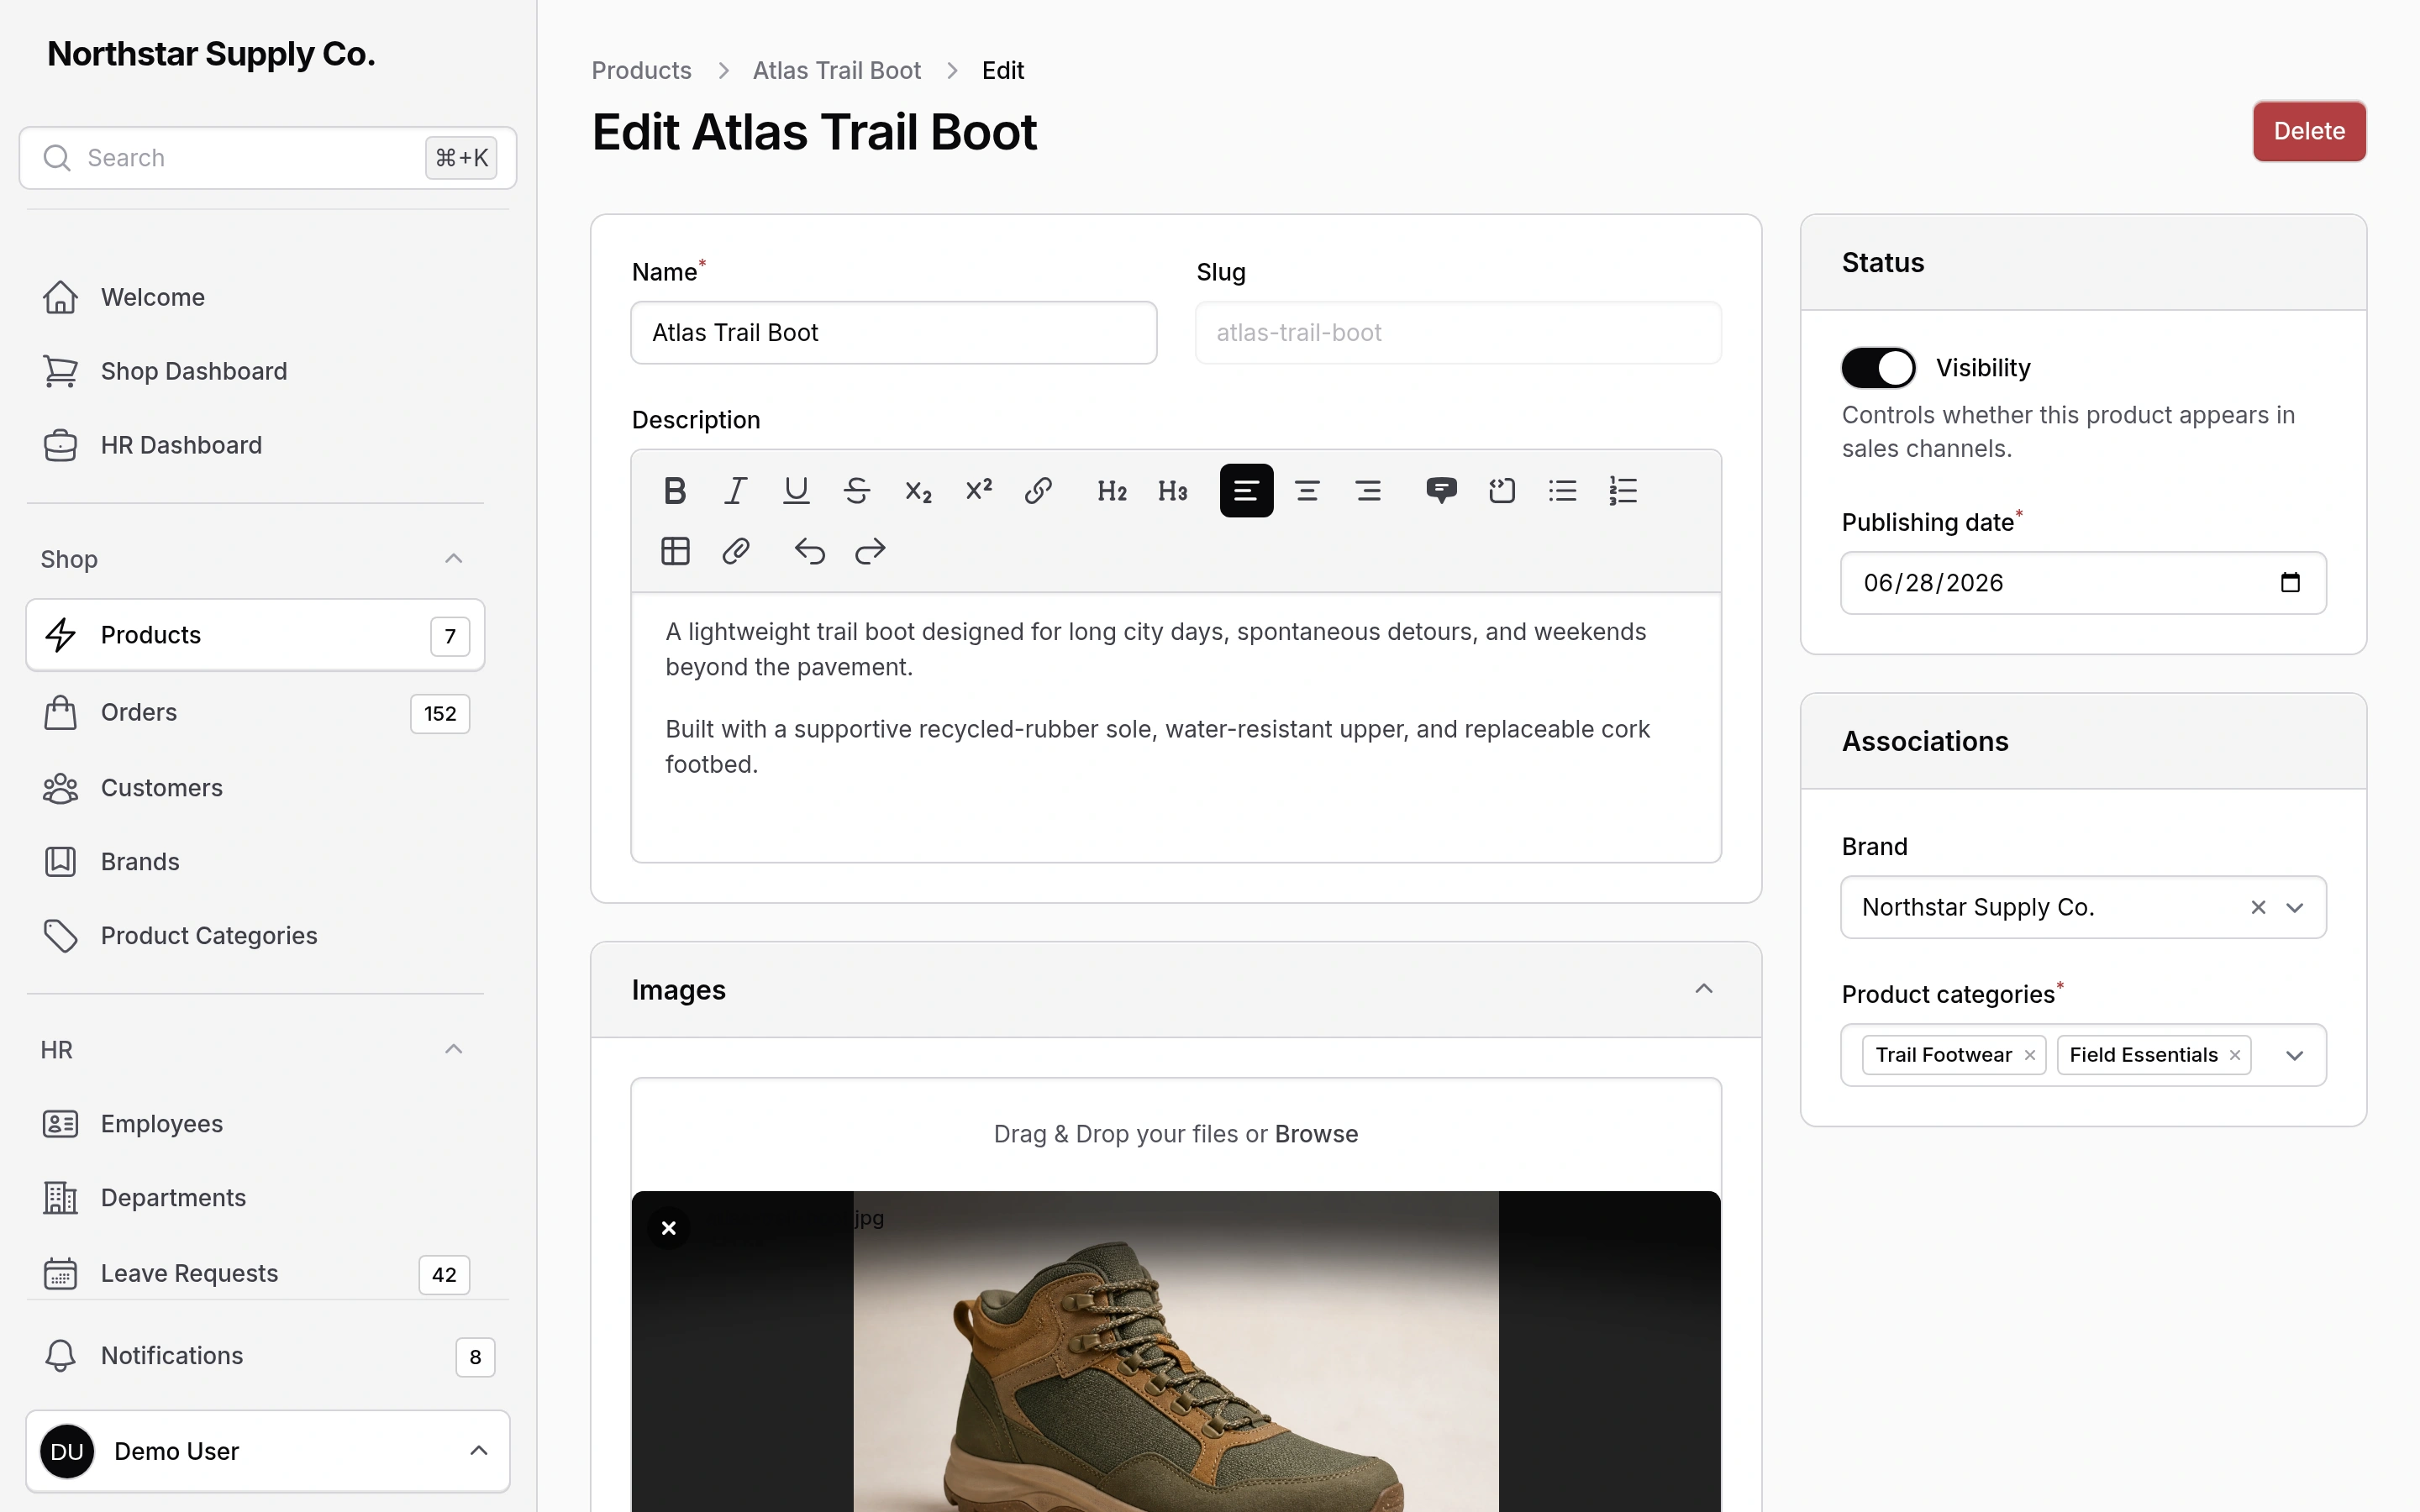Remove the Trail Footwear category tag

point(2030,1055)
